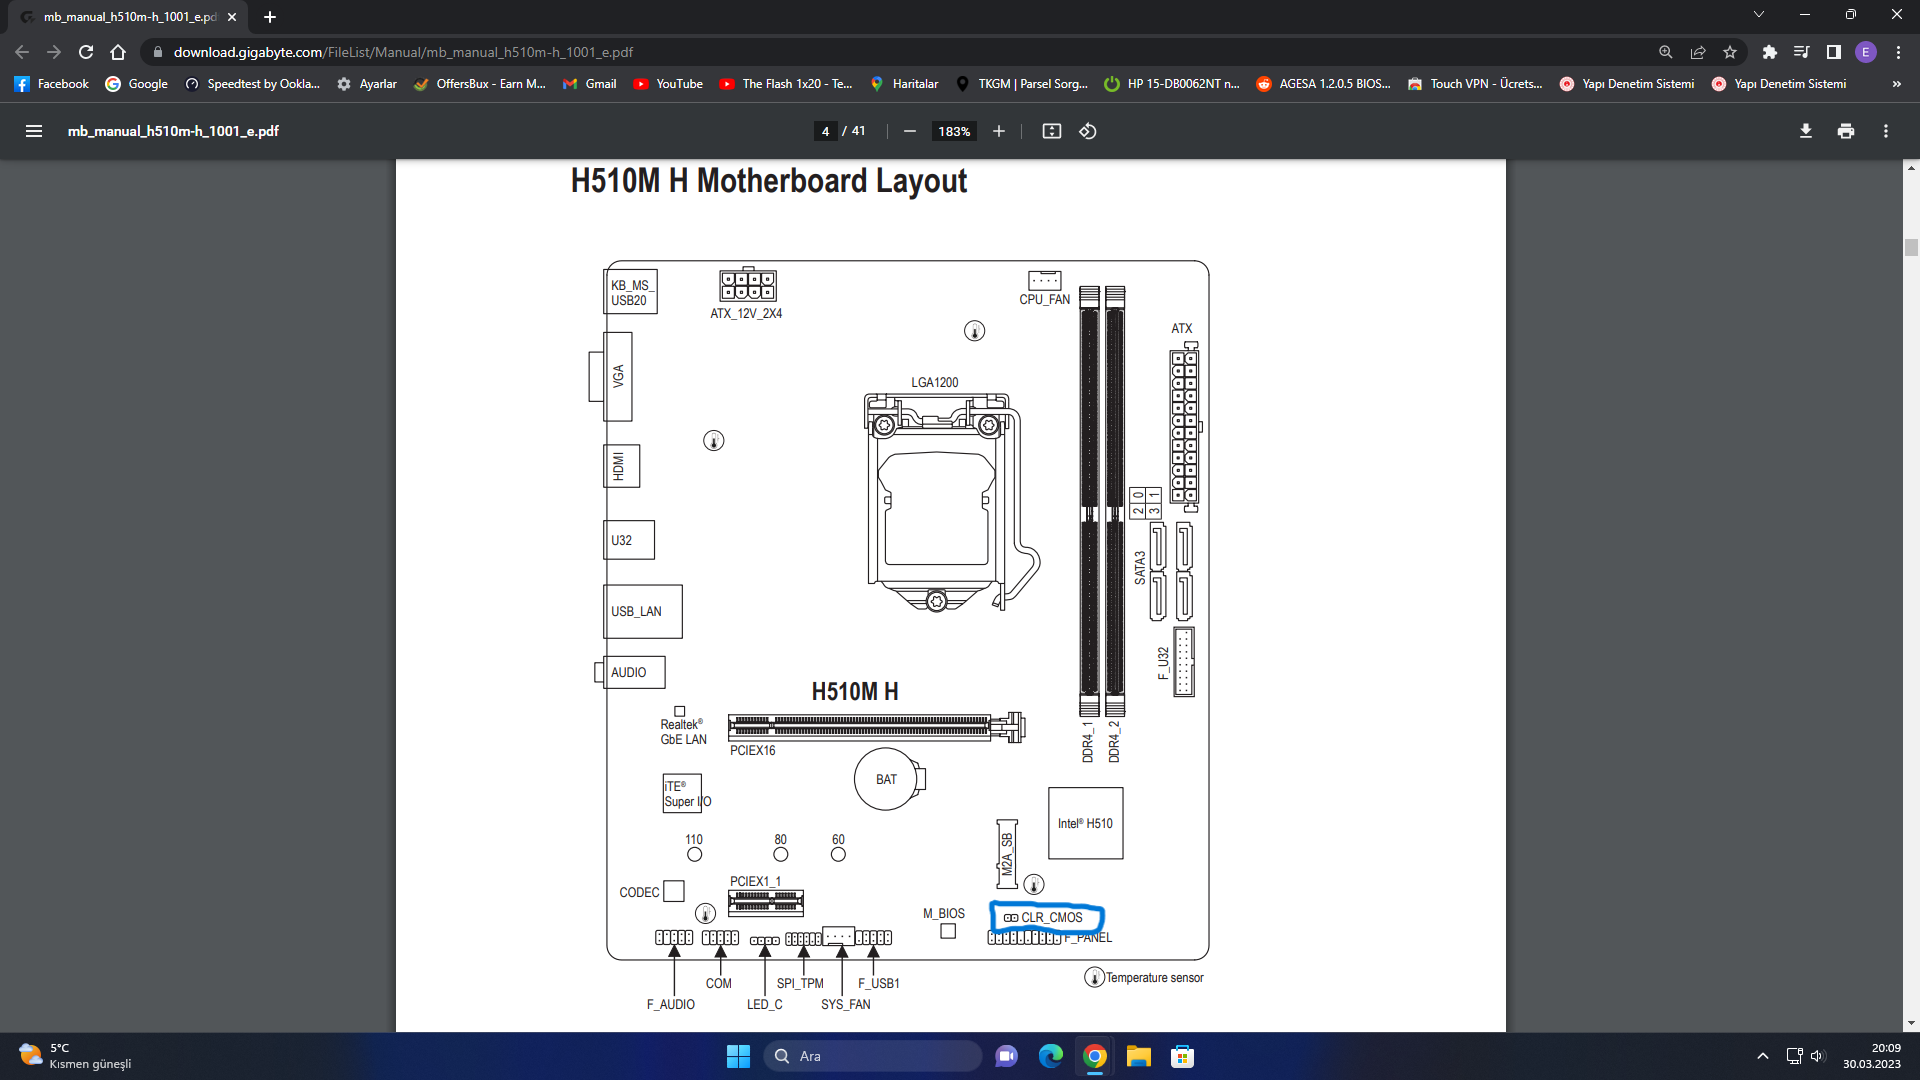Image resolution: width=1920 pixels, height=1080 pixels.
Task: Open the PDF viewer more actions menu
Action: 1885,131
